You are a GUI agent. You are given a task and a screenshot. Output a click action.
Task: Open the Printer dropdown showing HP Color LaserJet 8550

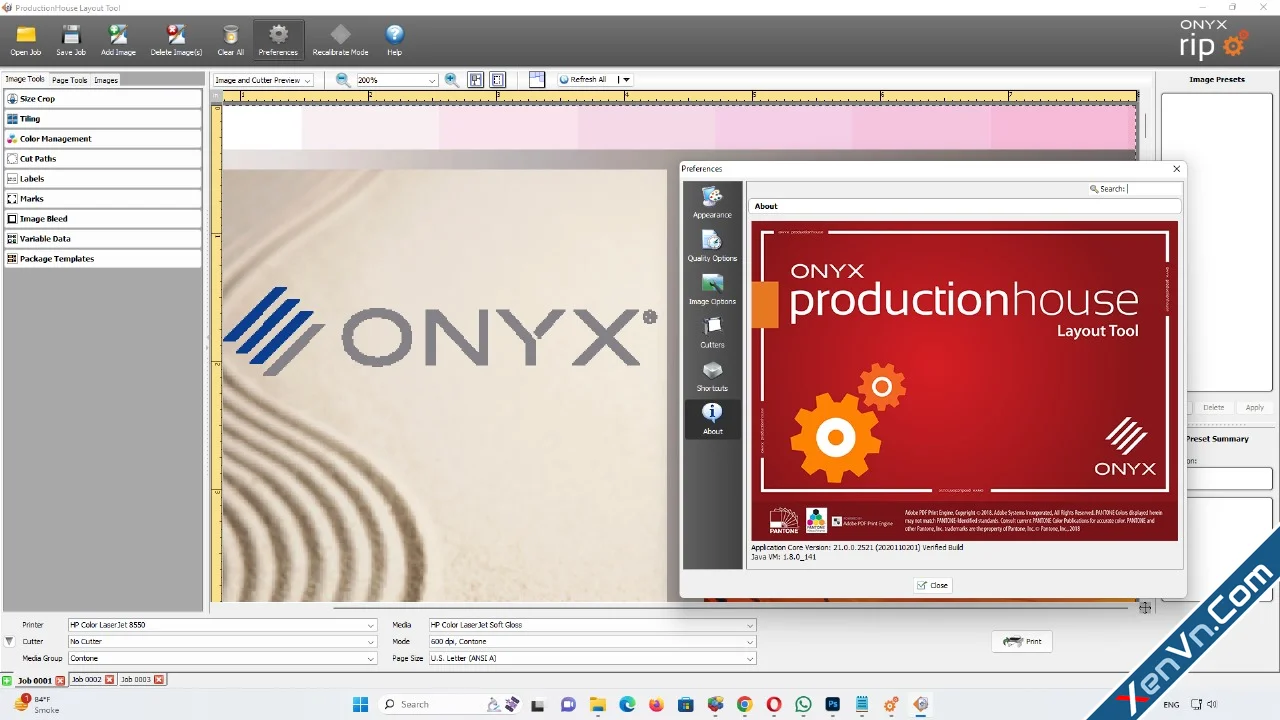click(x=222, y=625)
